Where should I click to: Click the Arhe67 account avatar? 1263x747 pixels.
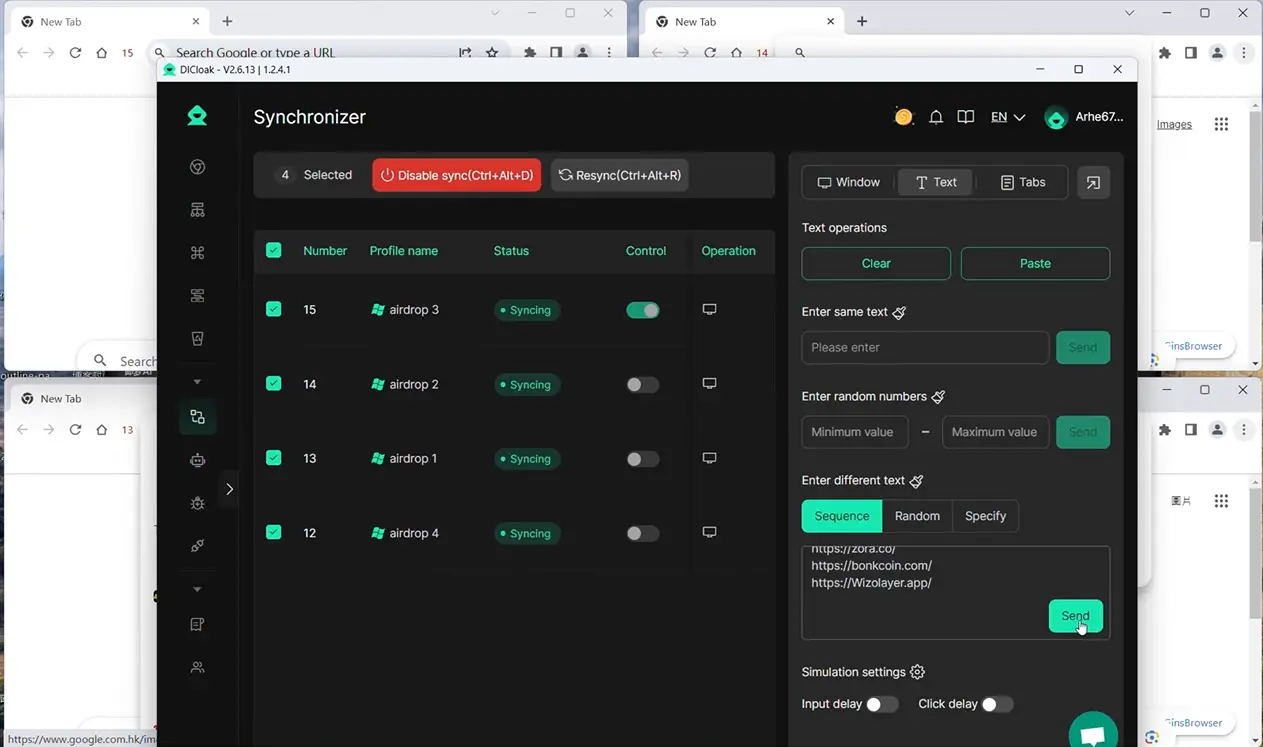click(1055, 118)
